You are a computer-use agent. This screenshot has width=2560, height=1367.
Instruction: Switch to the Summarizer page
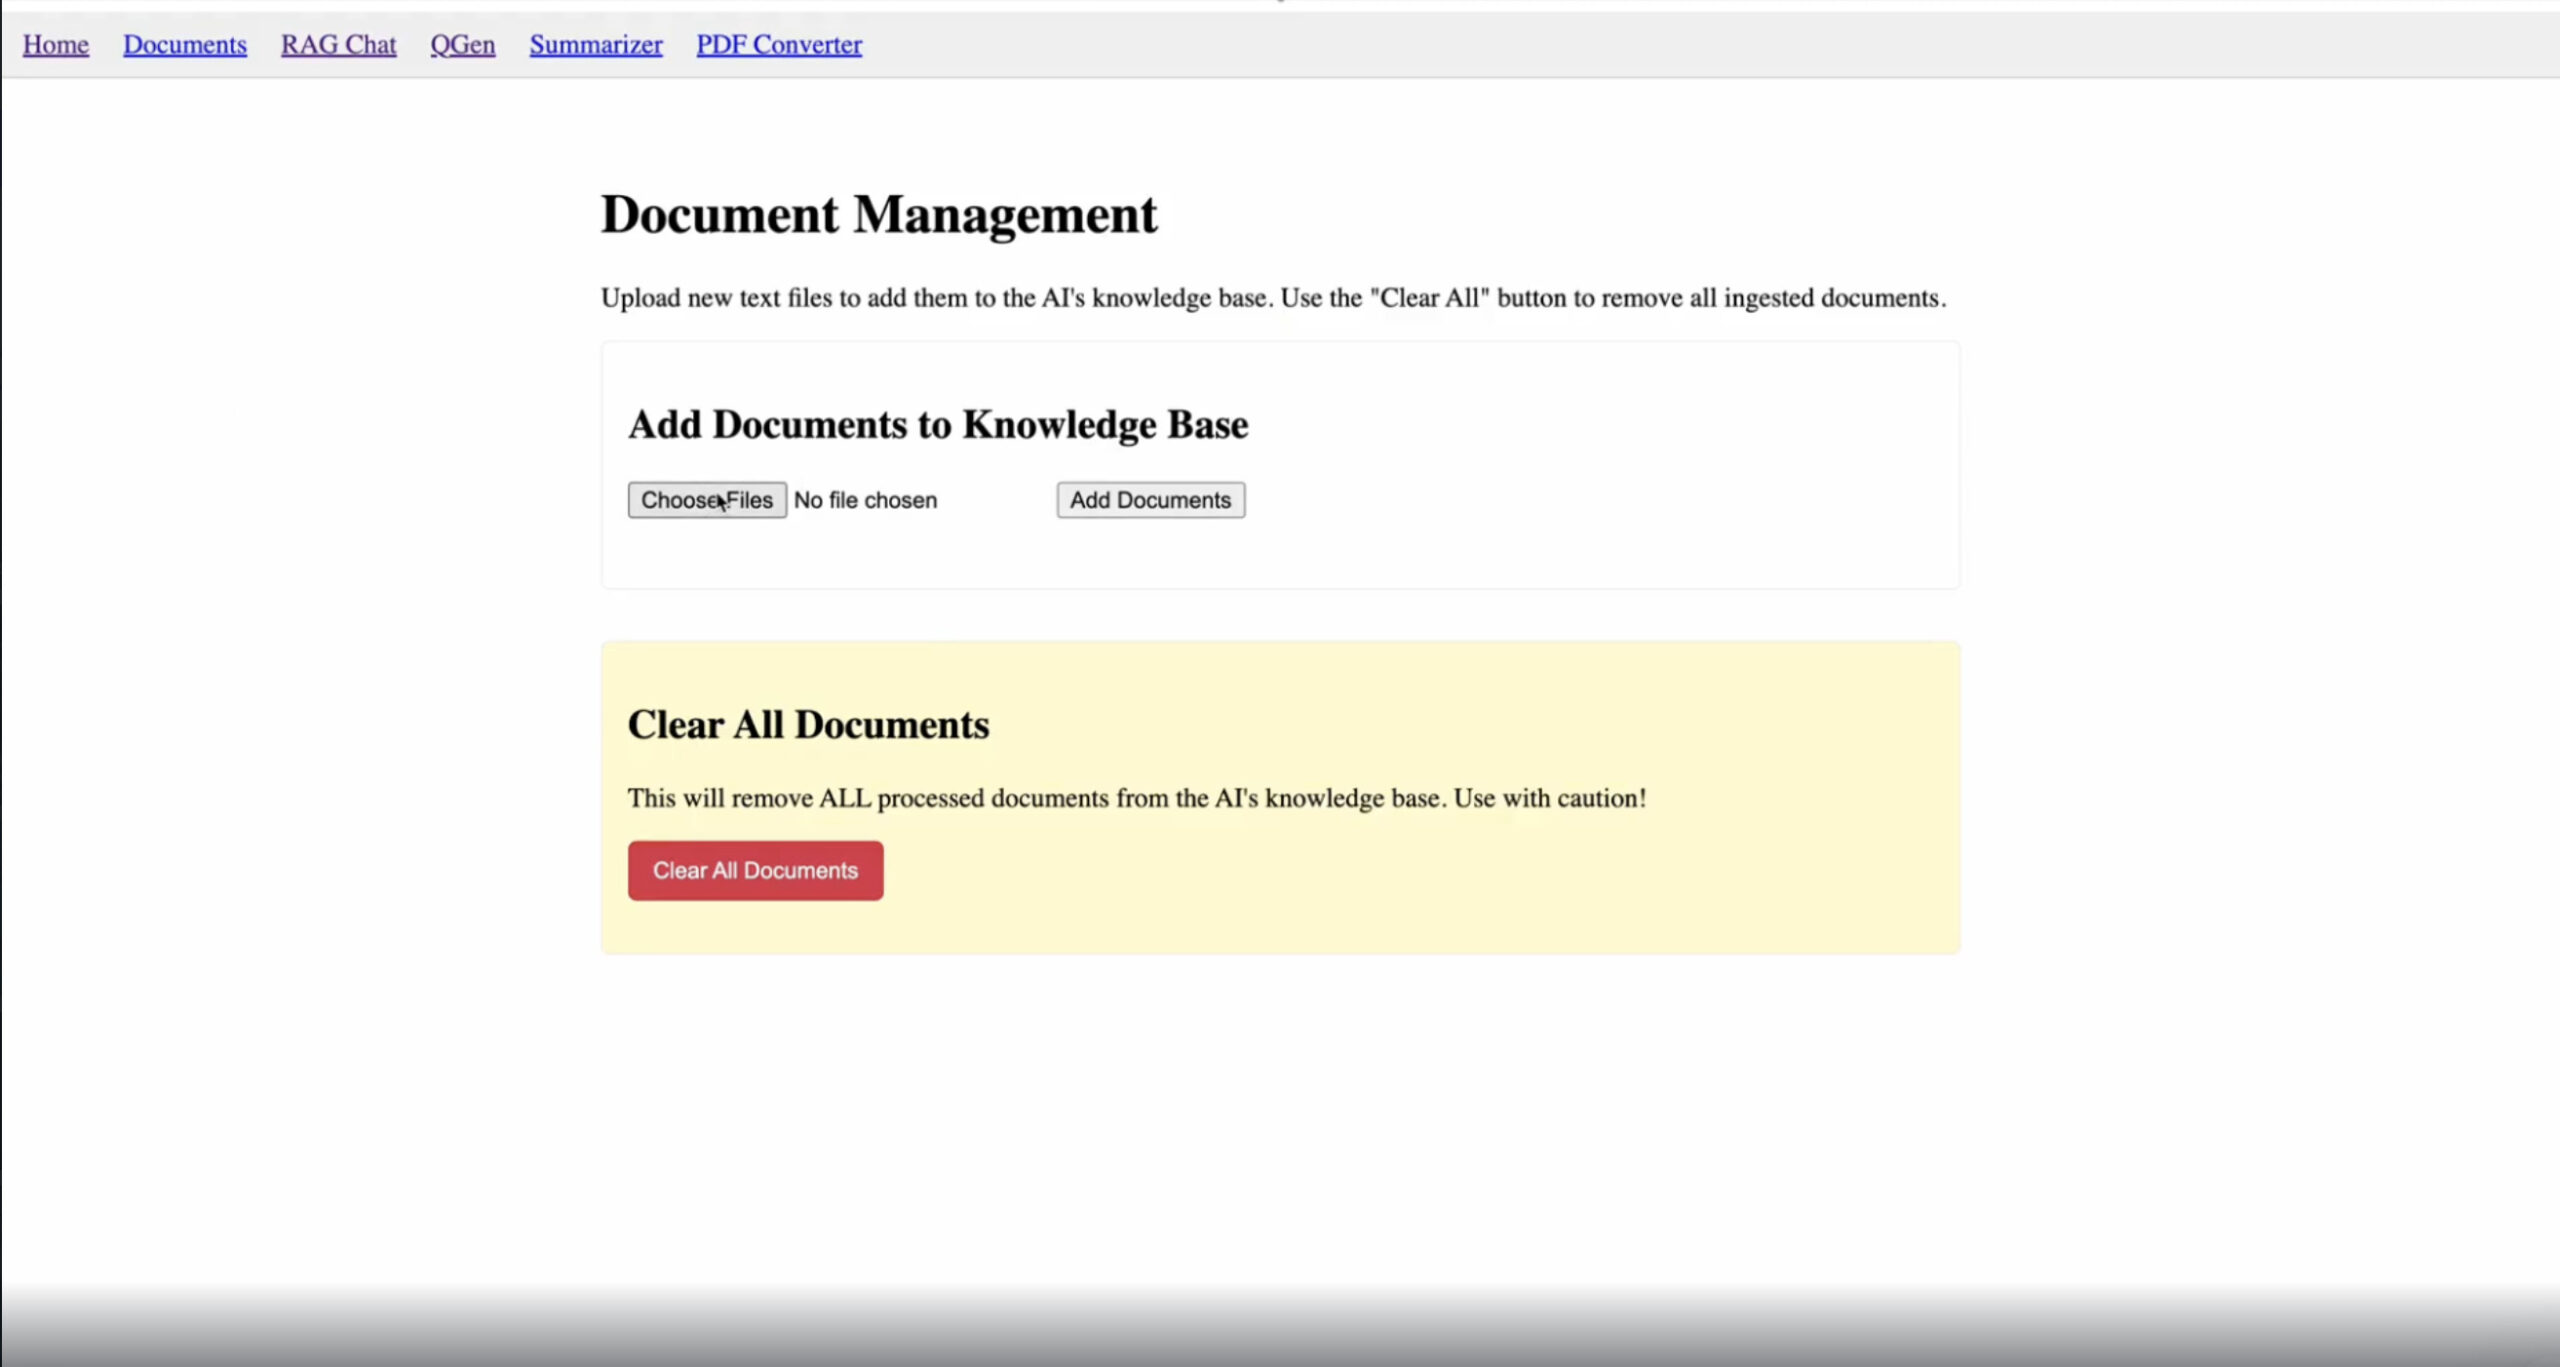tap(596, 45)
